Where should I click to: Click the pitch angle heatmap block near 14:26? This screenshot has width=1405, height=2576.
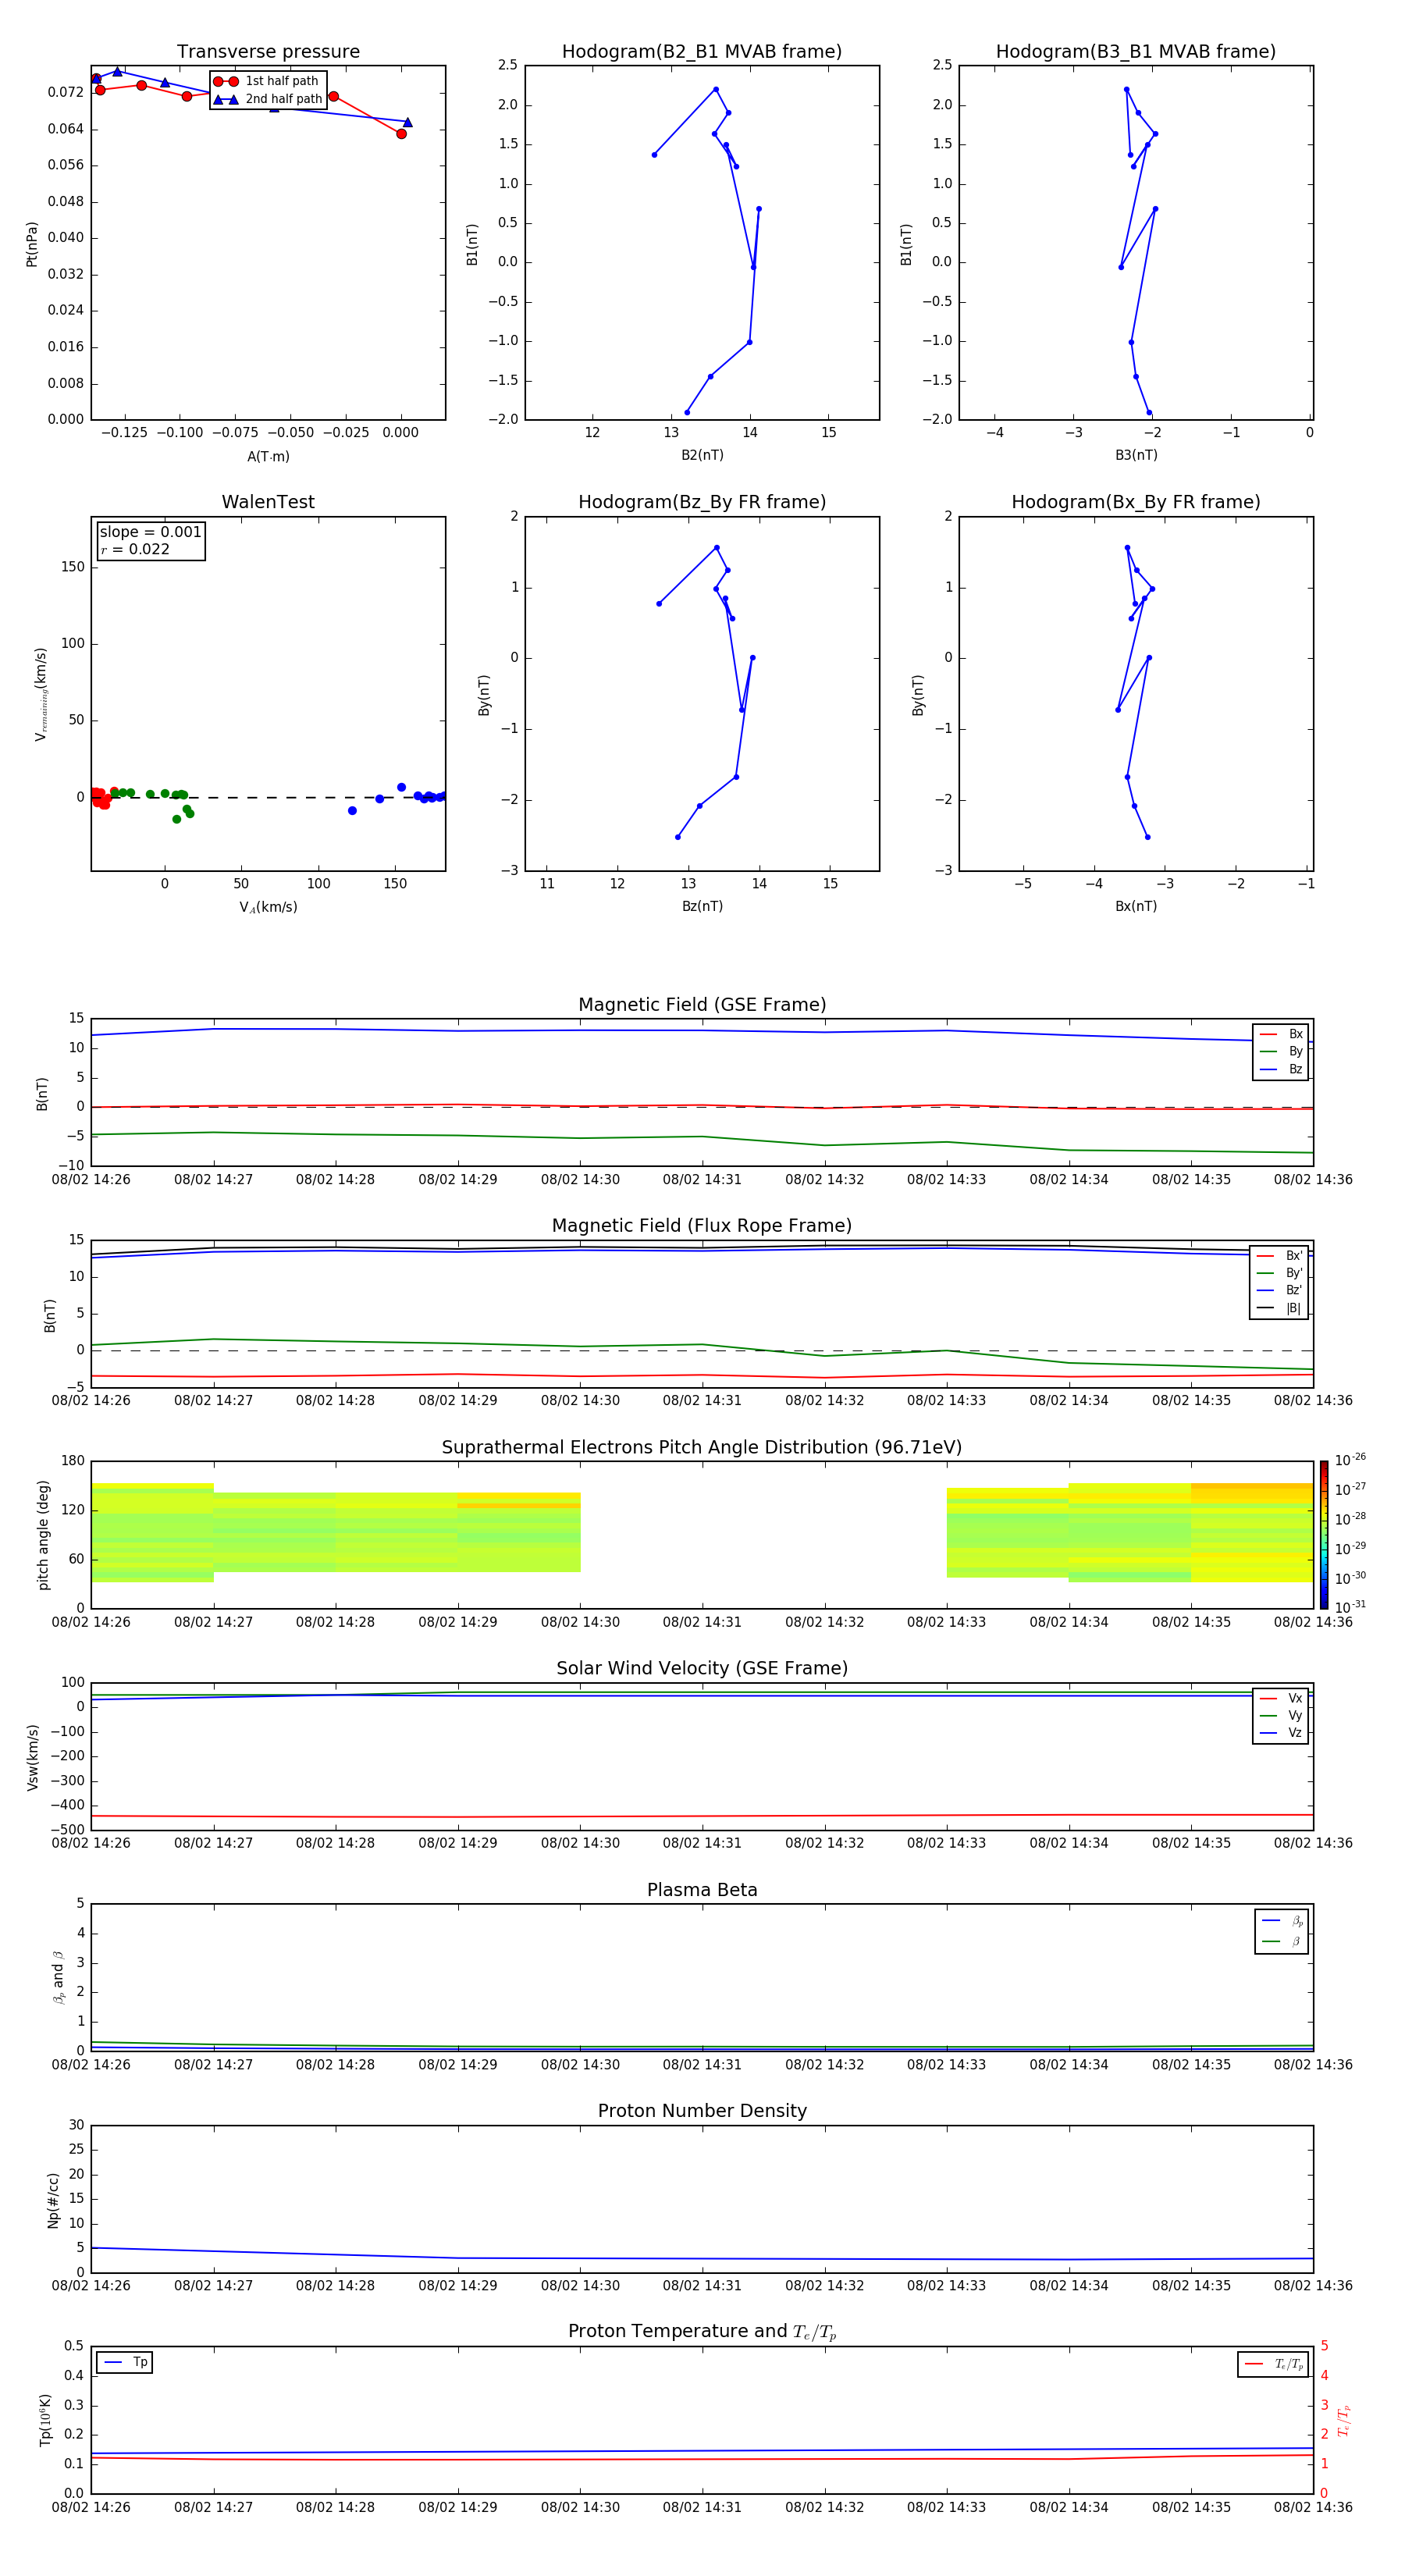click(x=152, y=1532)
